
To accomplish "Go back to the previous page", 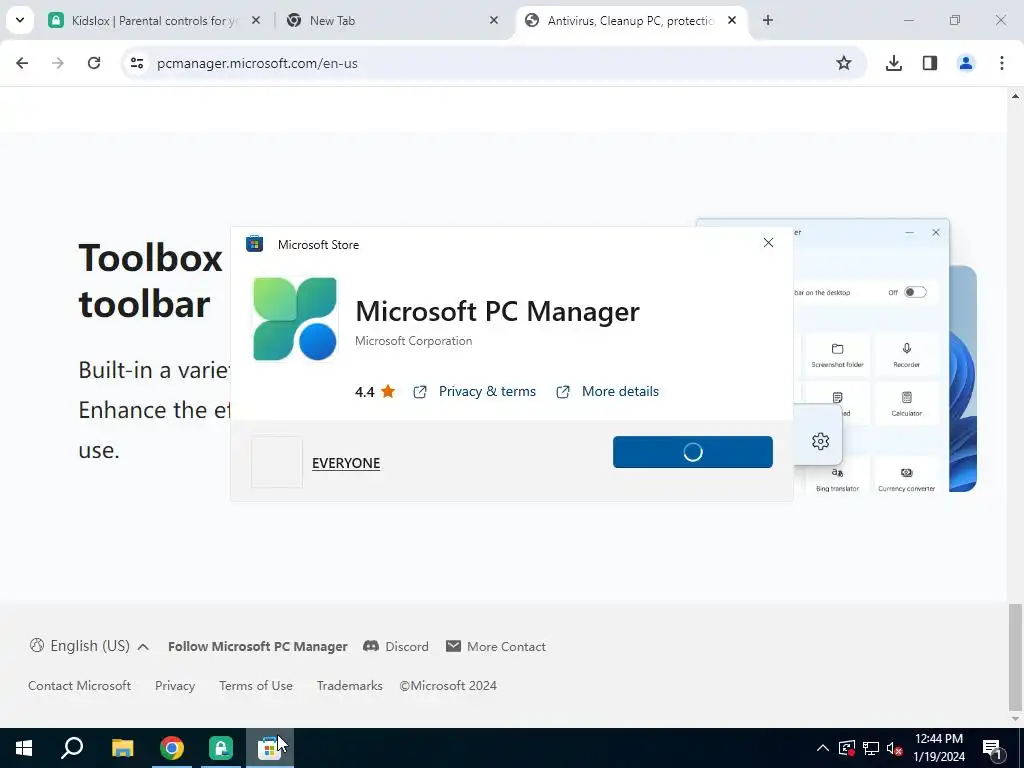I will click(x=22, y=63).
